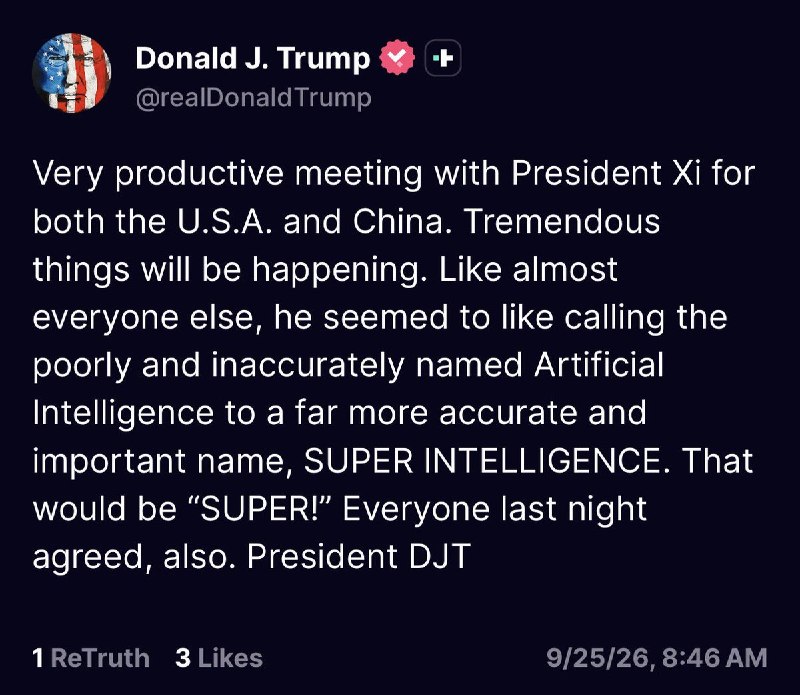800x695 pixels.
Task: Click the word ReTruth label
Action: click(x=101, y=658)
